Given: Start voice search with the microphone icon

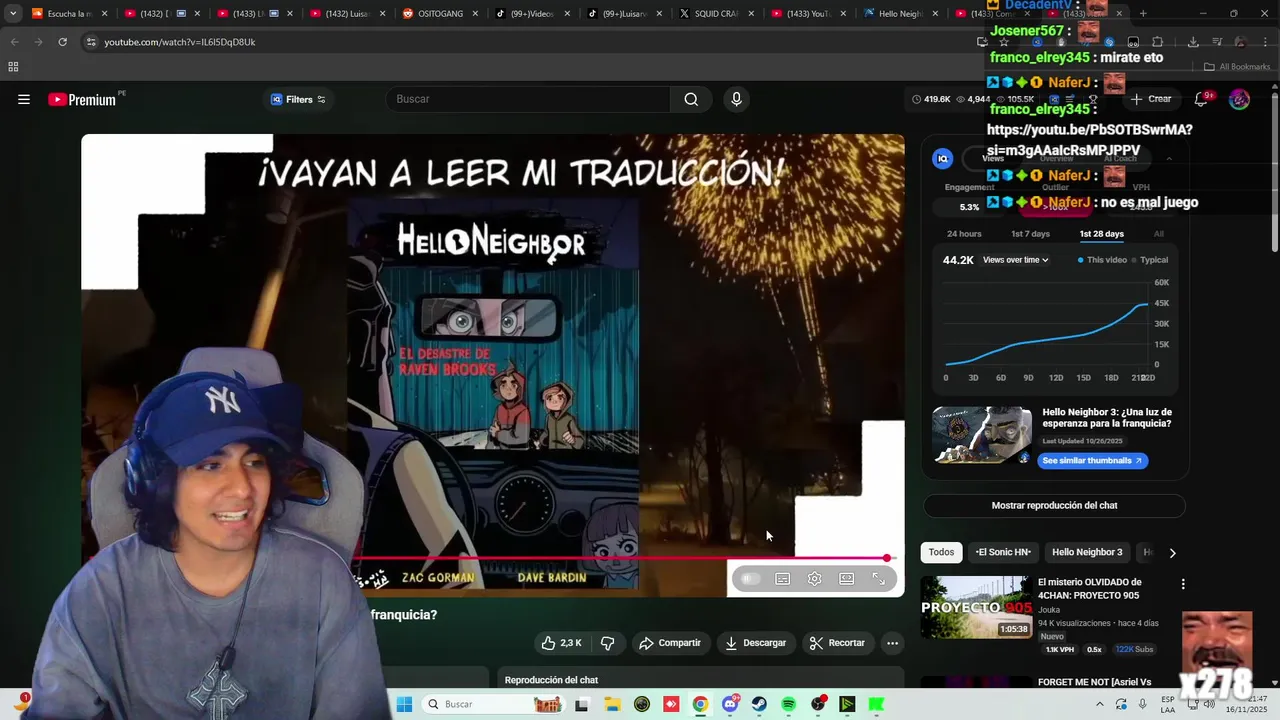Looking at the screenshot, I should click(x=736, y=99).
